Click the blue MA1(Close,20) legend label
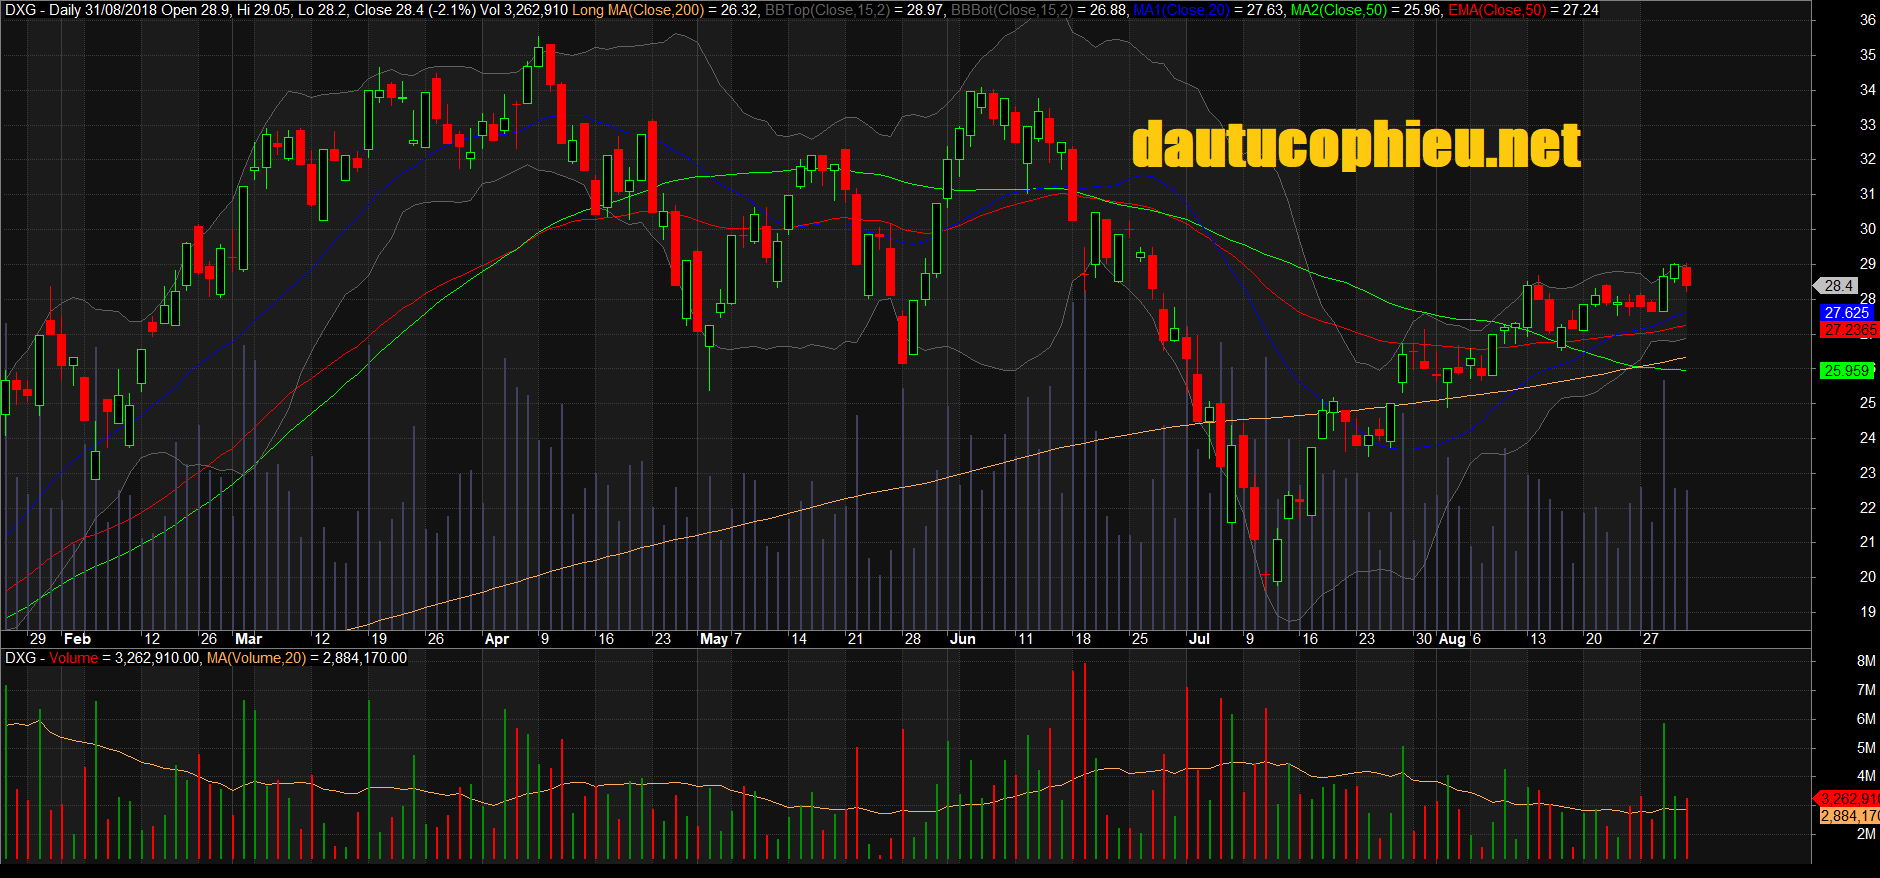 (1182, 10)
